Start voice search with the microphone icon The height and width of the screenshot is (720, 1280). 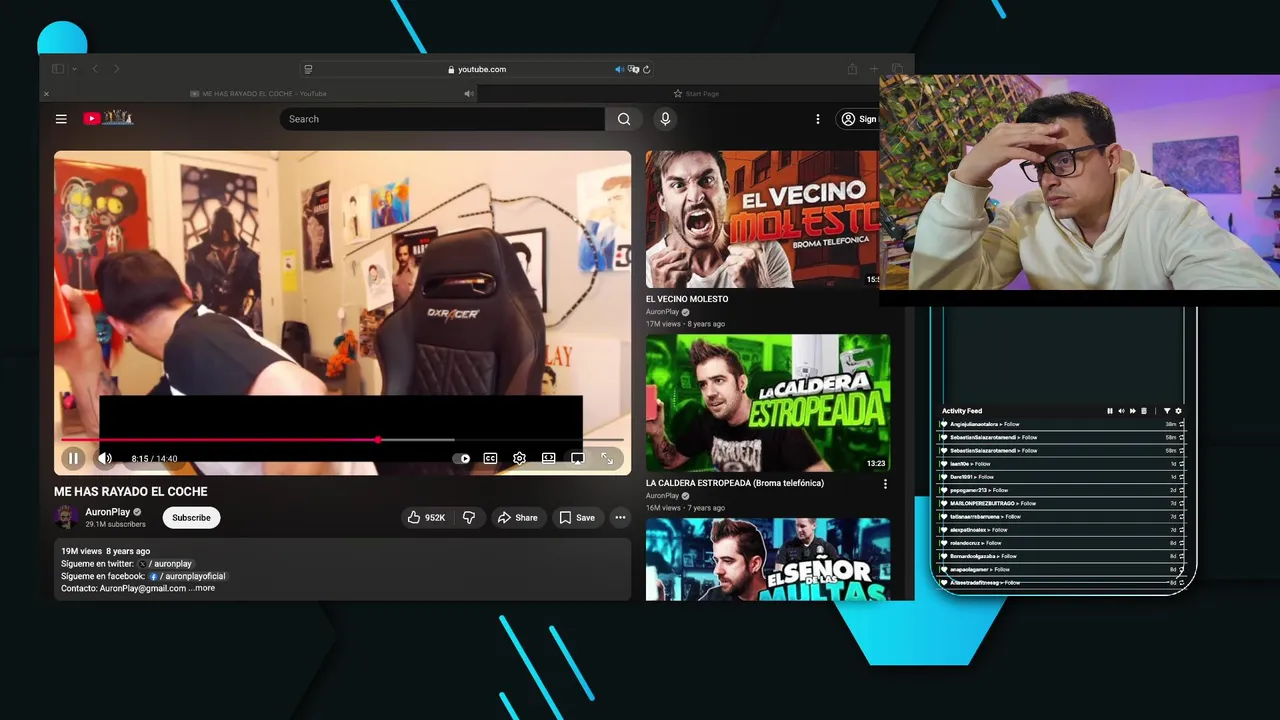point(665,119)
